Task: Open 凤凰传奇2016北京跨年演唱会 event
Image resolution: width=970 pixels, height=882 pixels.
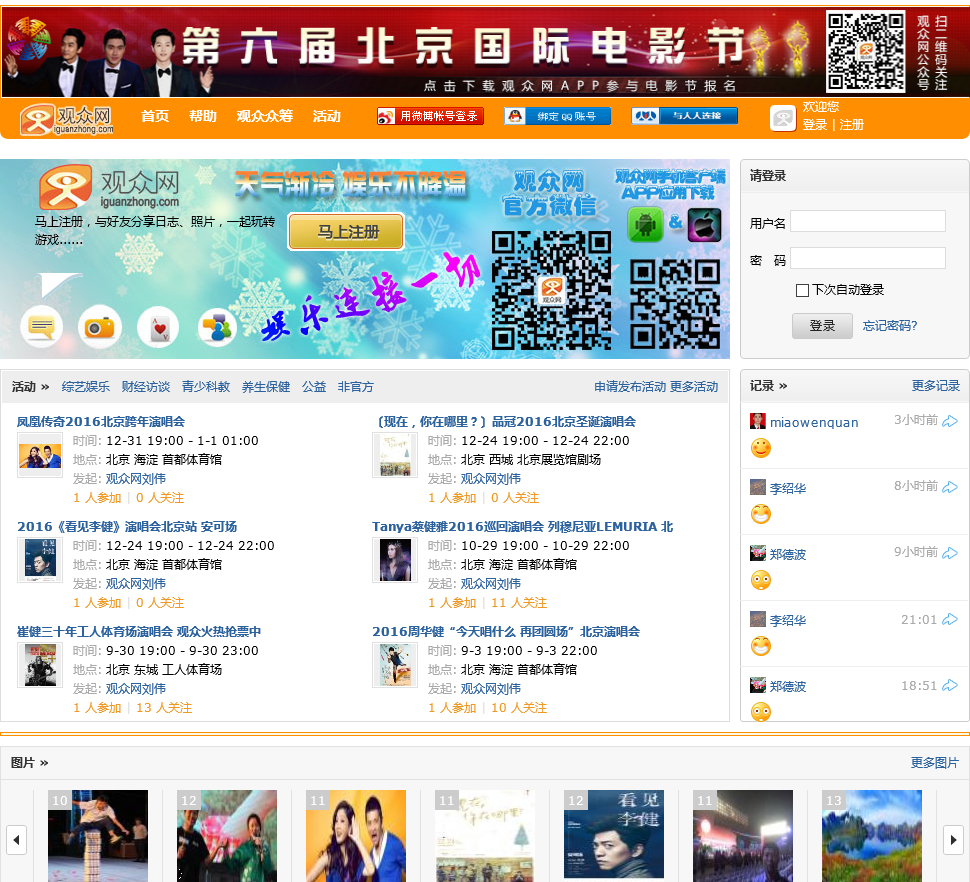Action: coord(101,422)
